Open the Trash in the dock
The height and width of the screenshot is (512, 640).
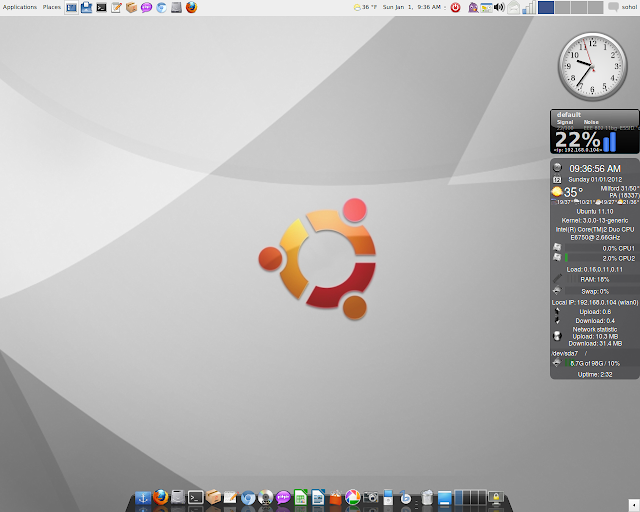coord(427,497)
